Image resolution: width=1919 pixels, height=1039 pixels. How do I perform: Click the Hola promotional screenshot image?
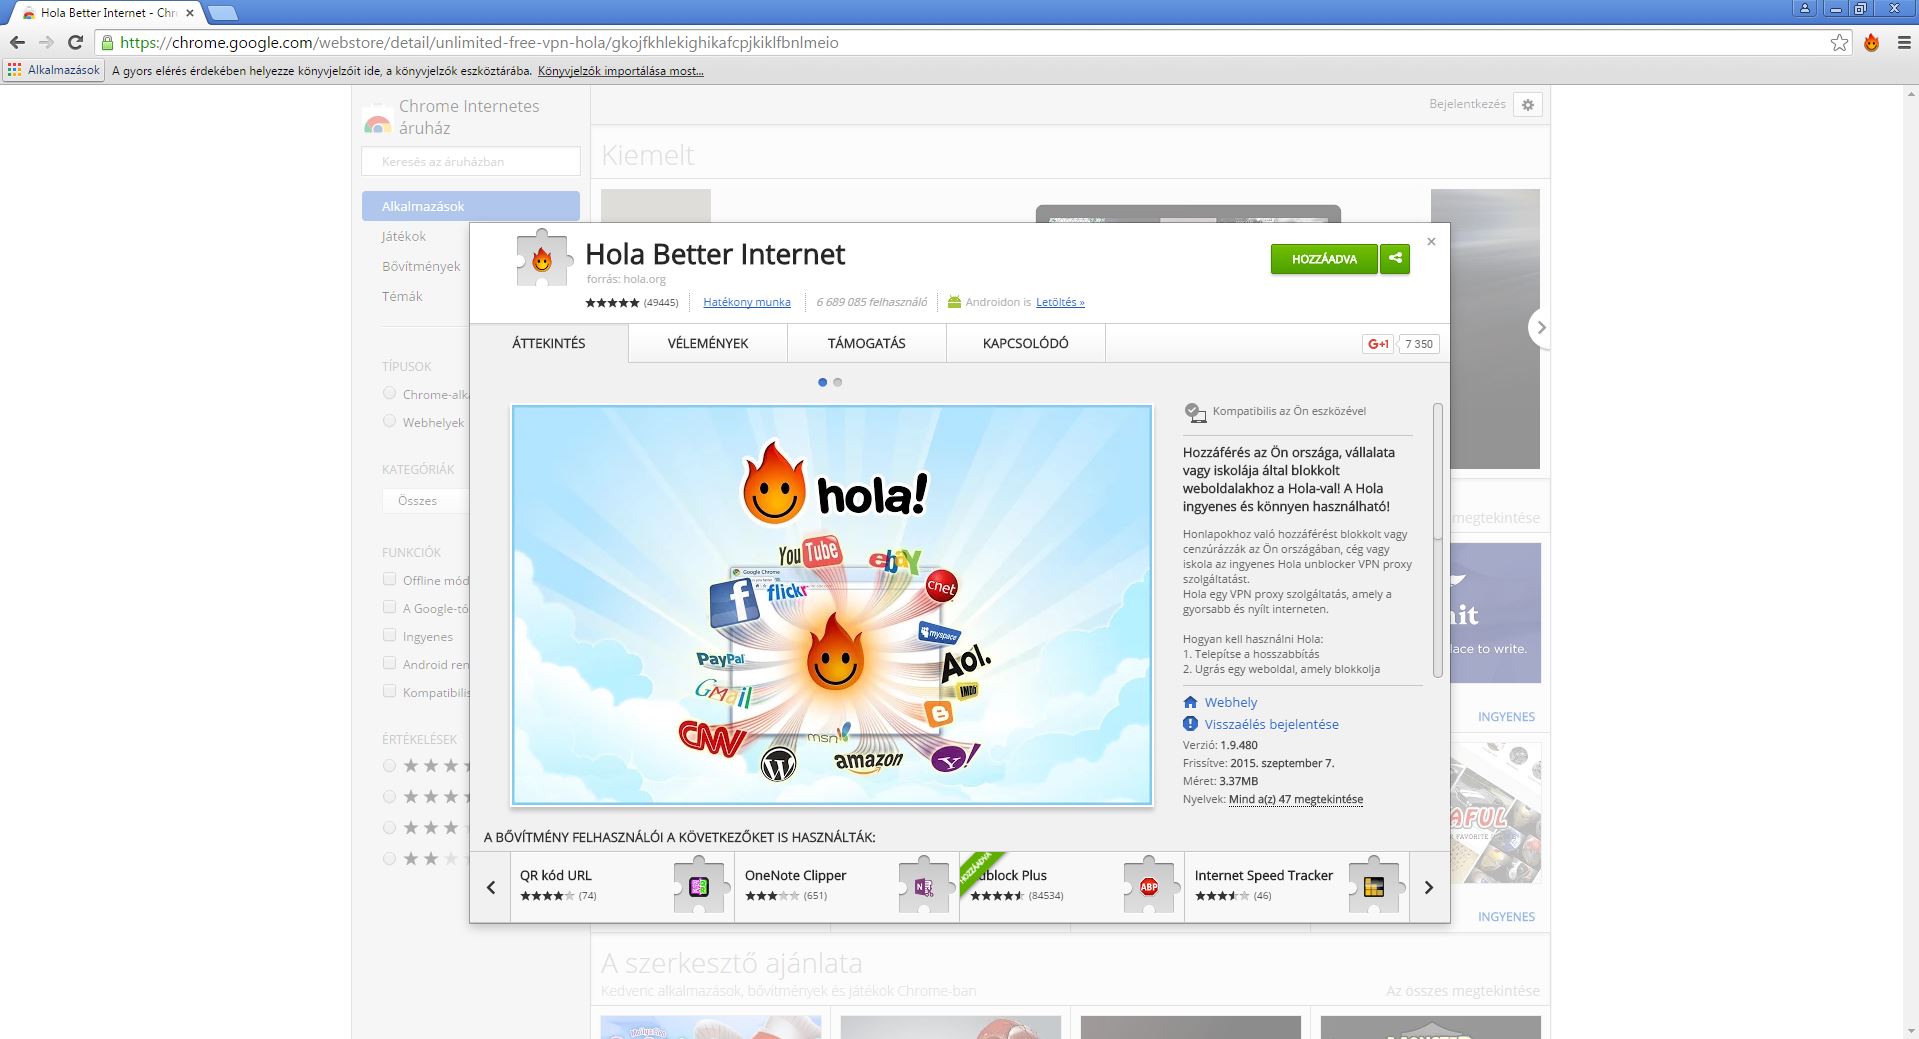832,605
